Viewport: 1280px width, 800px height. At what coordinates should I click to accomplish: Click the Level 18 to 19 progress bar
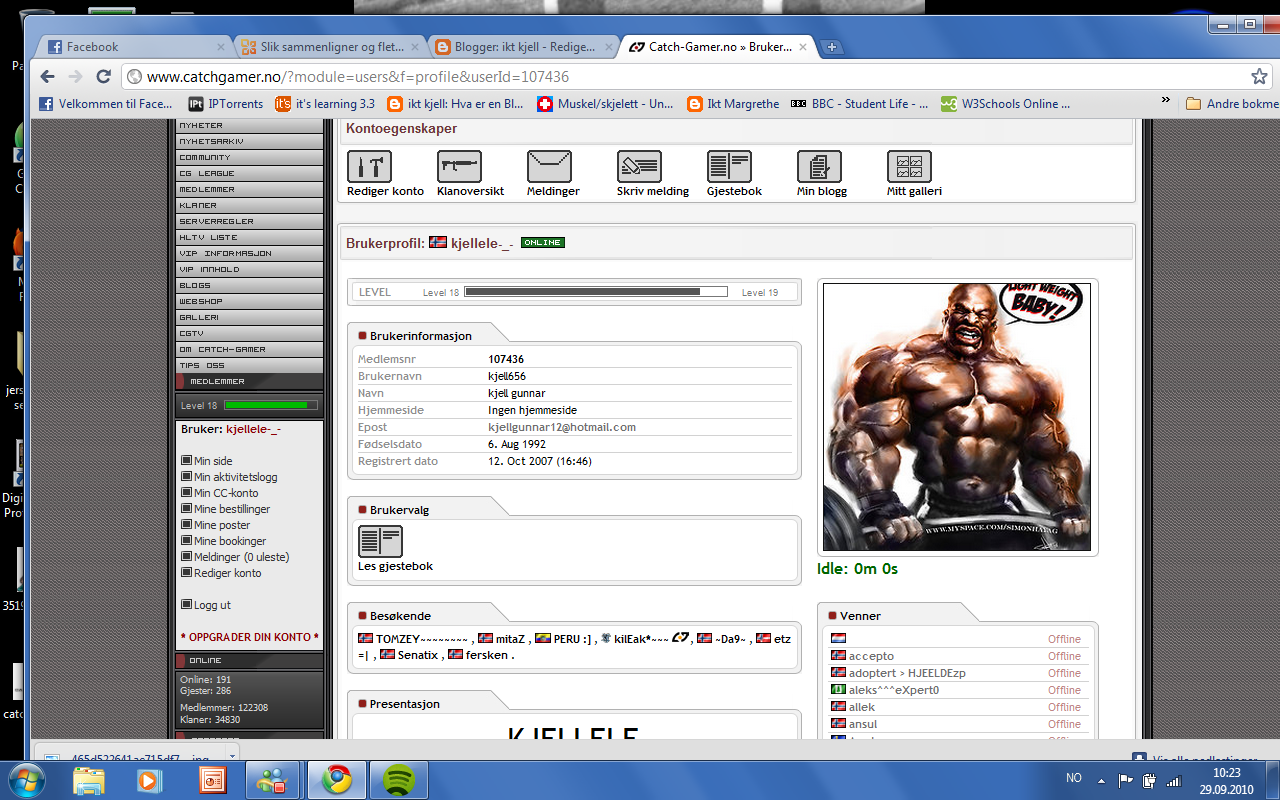click(x=596, y=292)
